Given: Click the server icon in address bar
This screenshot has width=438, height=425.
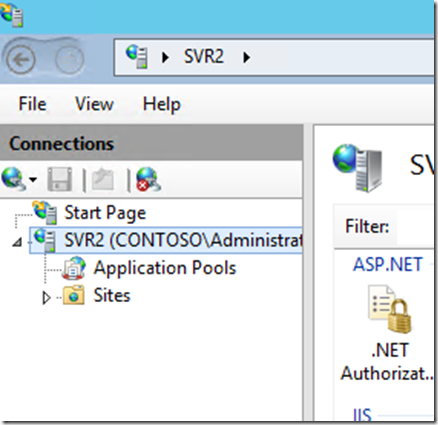Looking at the screenshot, I should click(x=137, y=57).
